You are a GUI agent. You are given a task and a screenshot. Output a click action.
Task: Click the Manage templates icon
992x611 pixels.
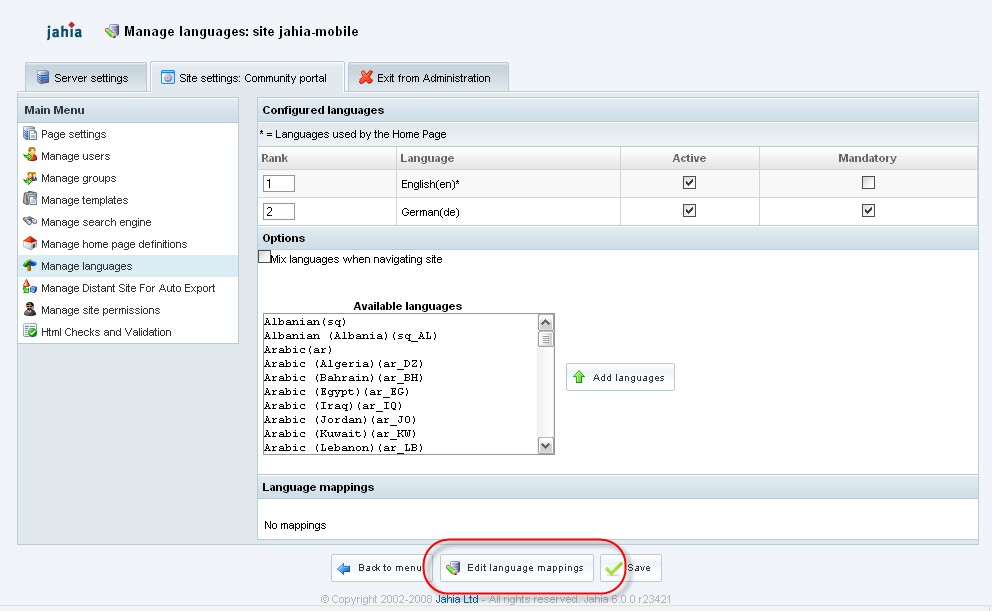click(30, 199)
